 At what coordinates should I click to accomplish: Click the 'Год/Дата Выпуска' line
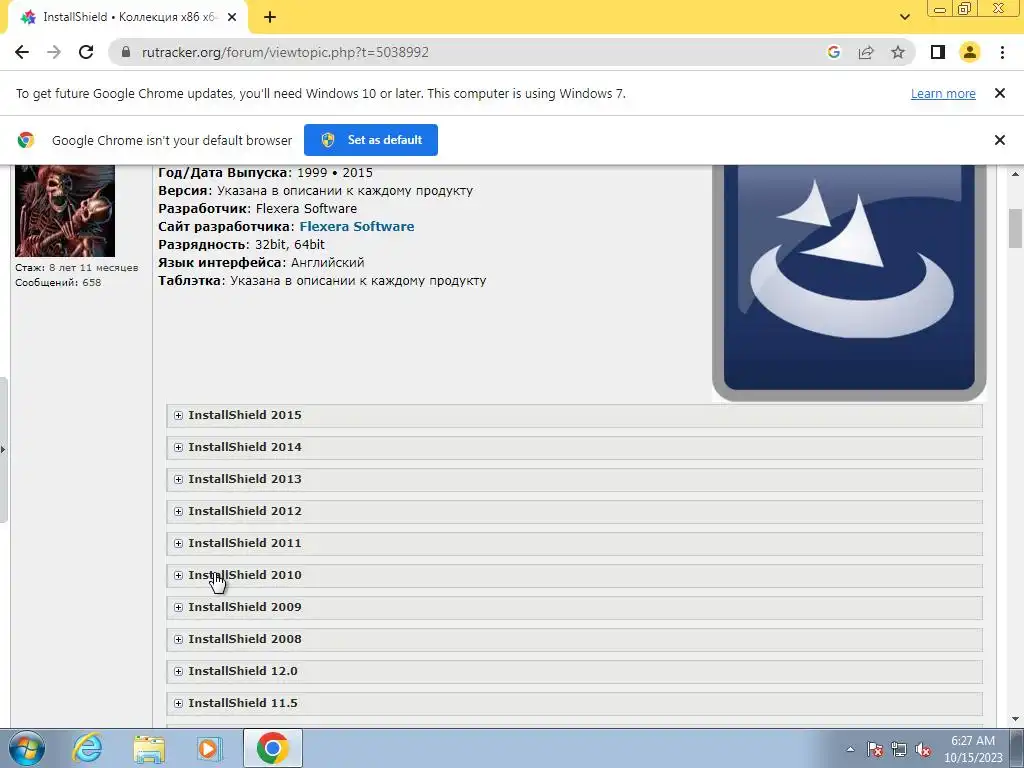point(265,173)
